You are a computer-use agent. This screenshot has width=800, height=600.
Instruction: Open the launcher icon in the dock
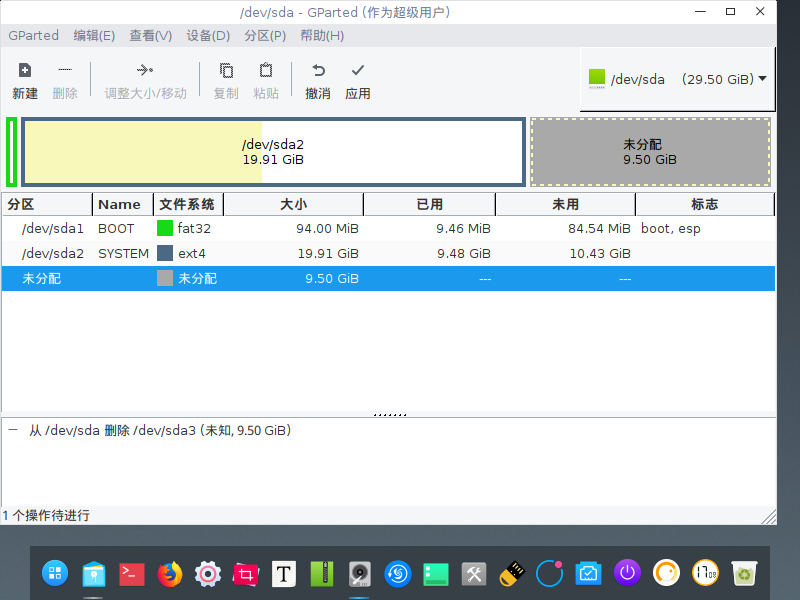(55, 573)
